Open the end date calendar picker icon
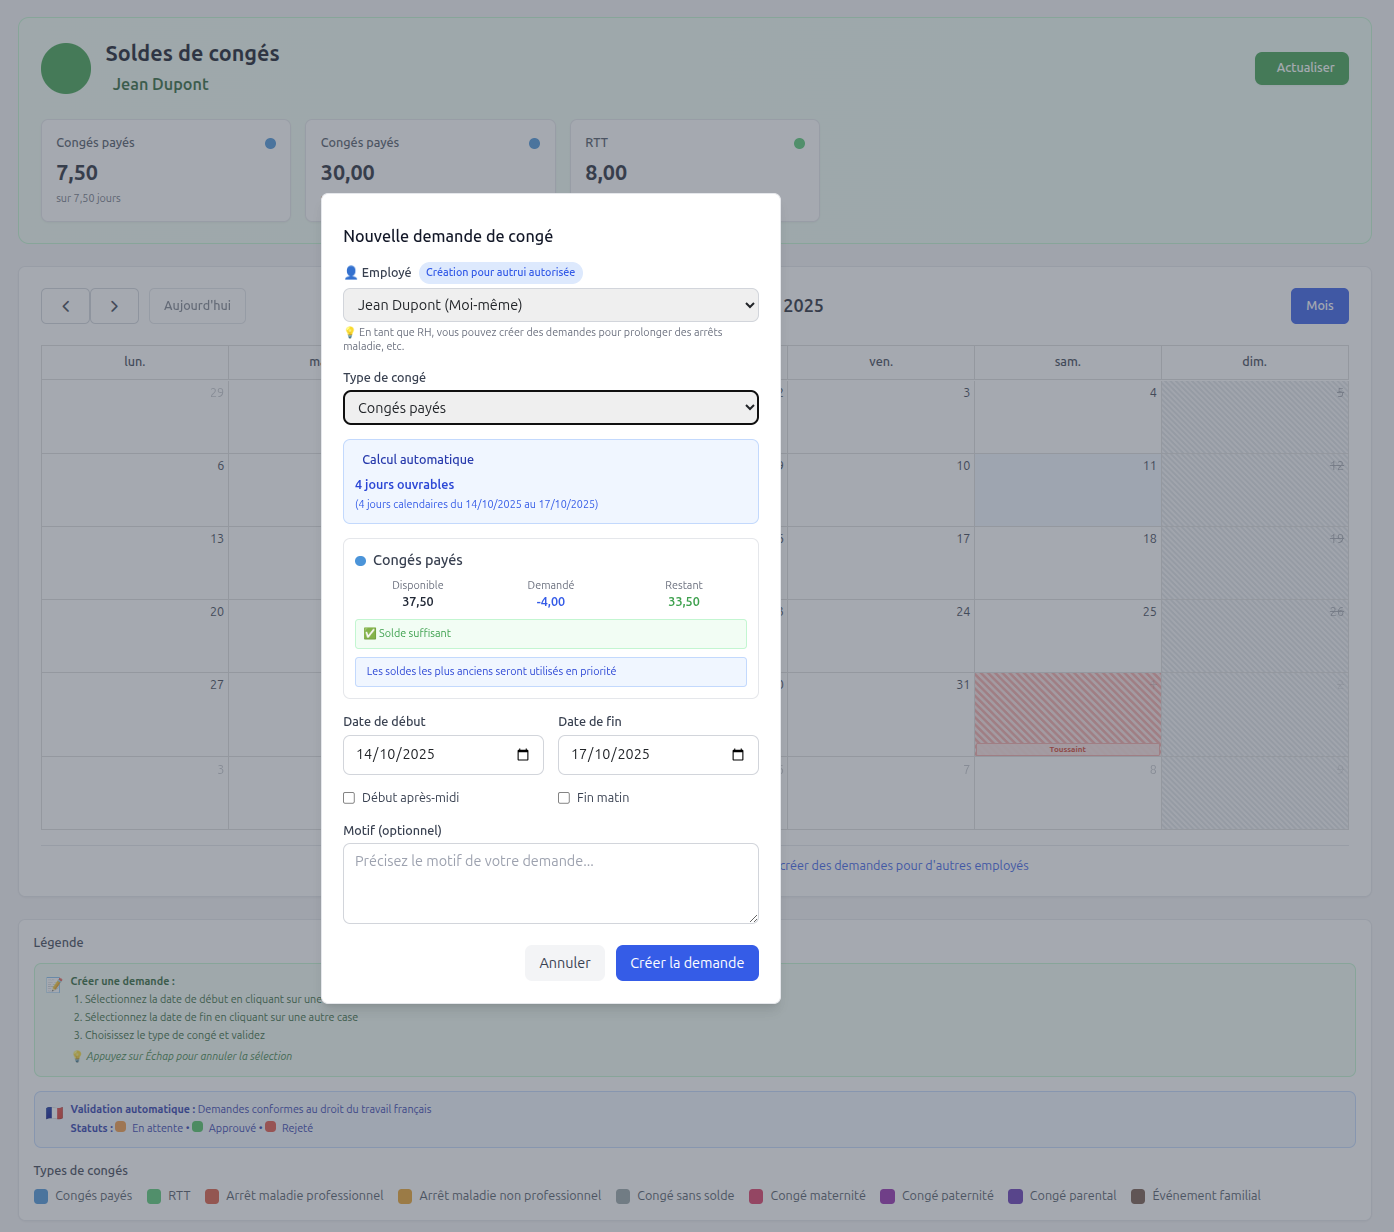 point(738,755)
